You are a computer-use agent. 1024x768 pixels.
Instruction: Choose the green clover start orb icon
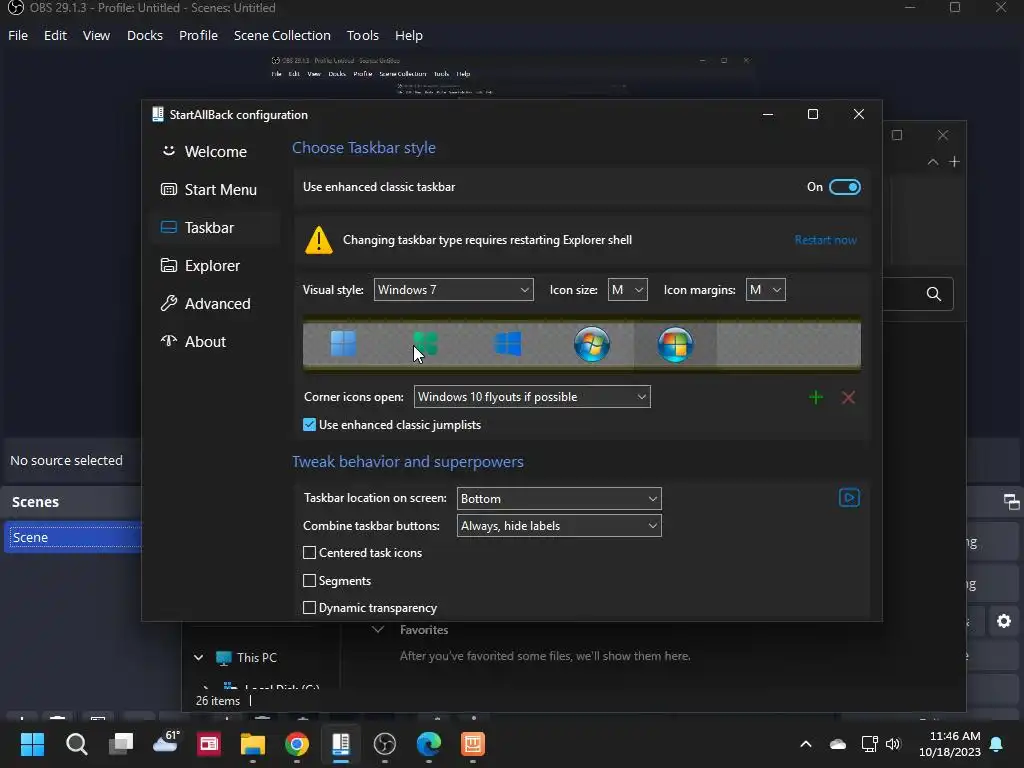pyautogui.click(x=426, y=344)
